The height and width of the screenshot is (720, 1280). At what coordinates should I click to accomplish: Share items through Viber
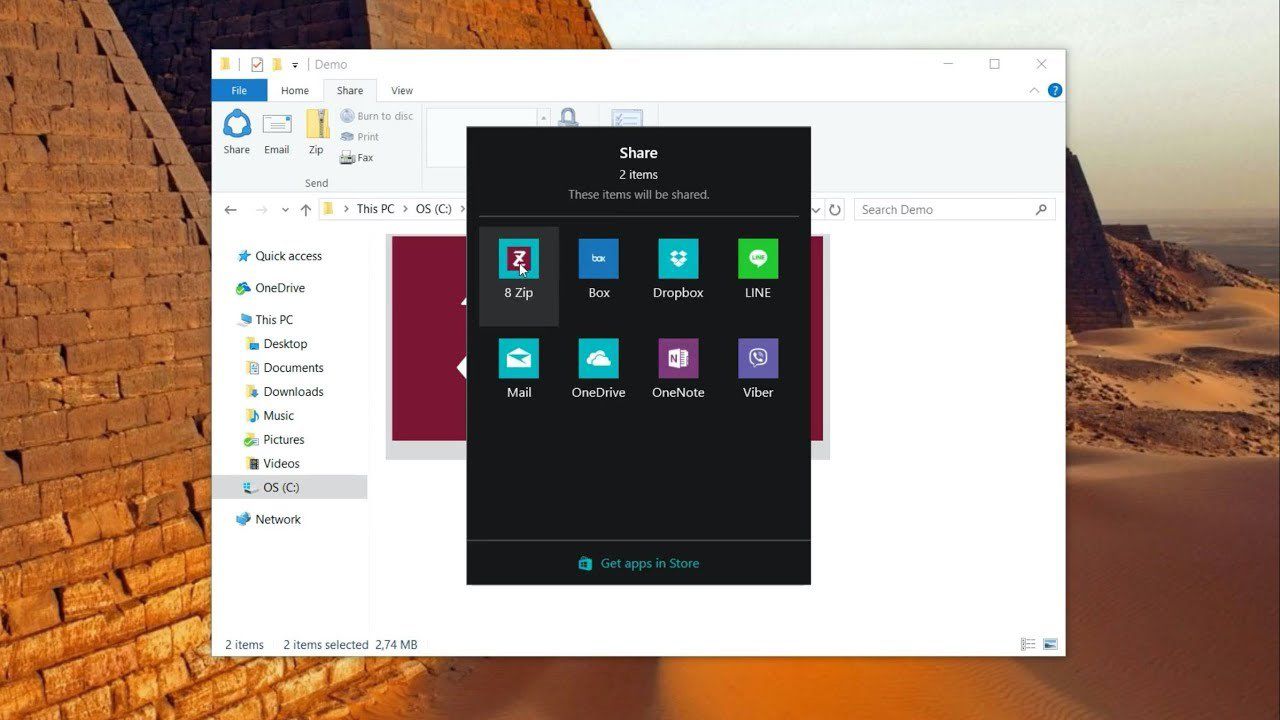point(758,370)
